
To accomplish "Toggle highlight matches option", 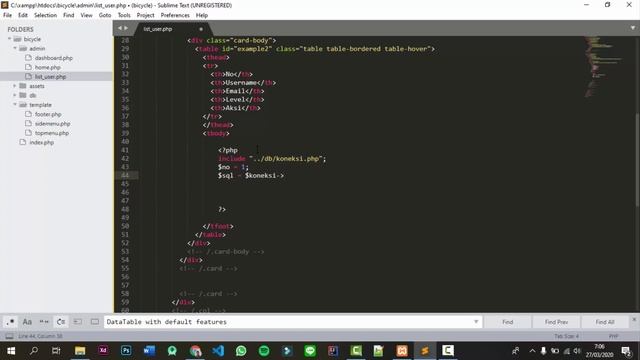I will [x=95, y=322].
